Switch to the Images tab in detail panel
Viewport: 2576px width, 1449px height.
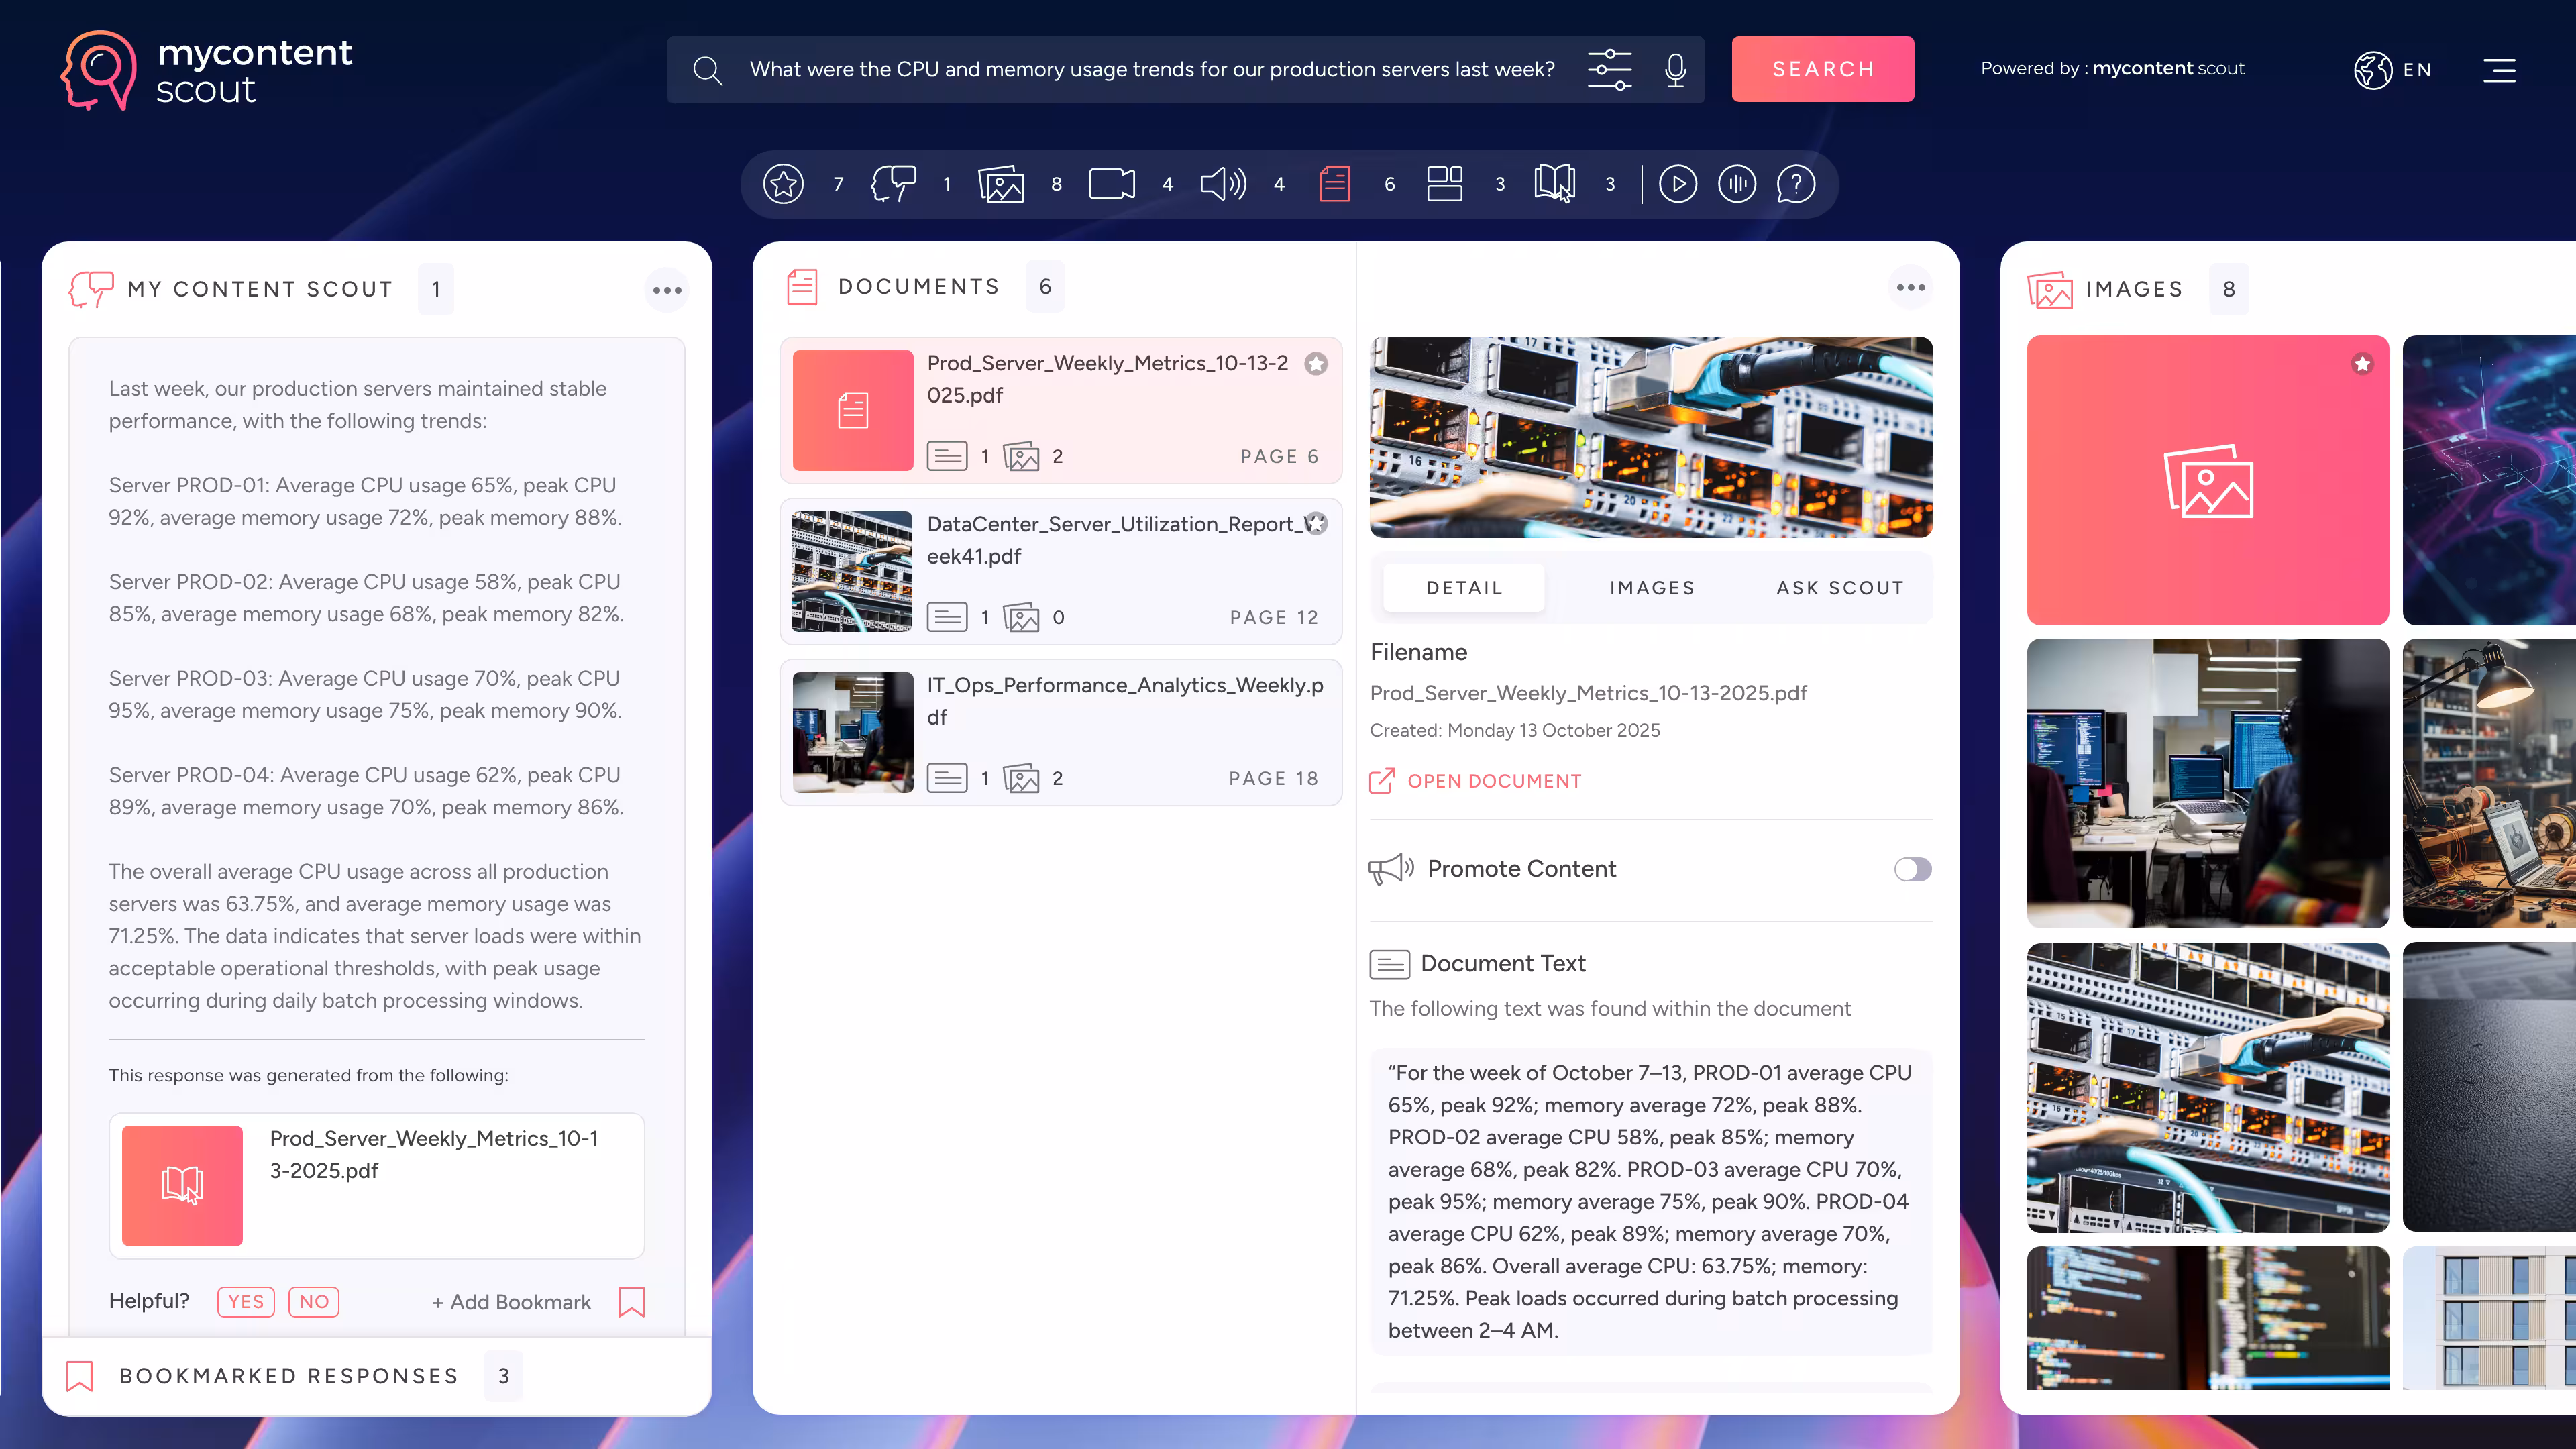(x=1652, y=588)
